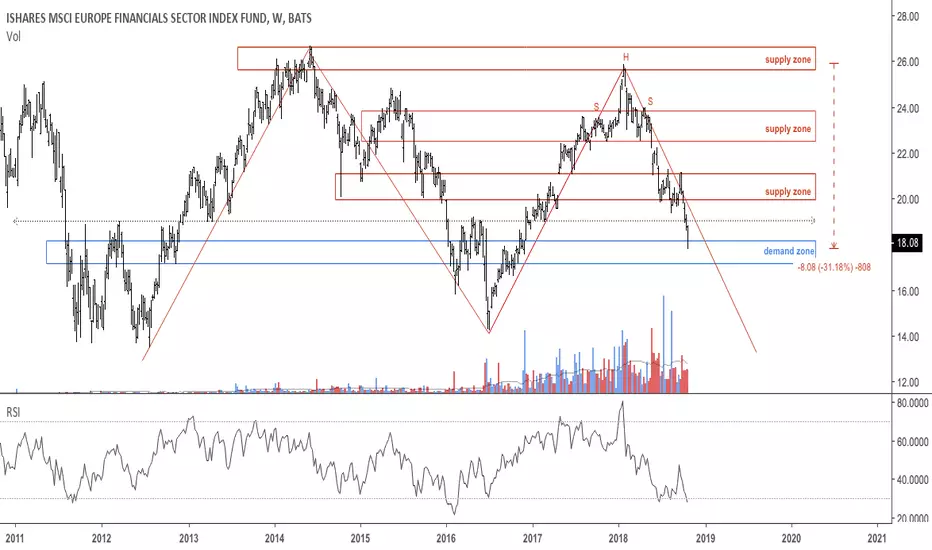The width and height of the screenshot is (932, 550).
Task: Click the 2015 year label
Action: 360,538
